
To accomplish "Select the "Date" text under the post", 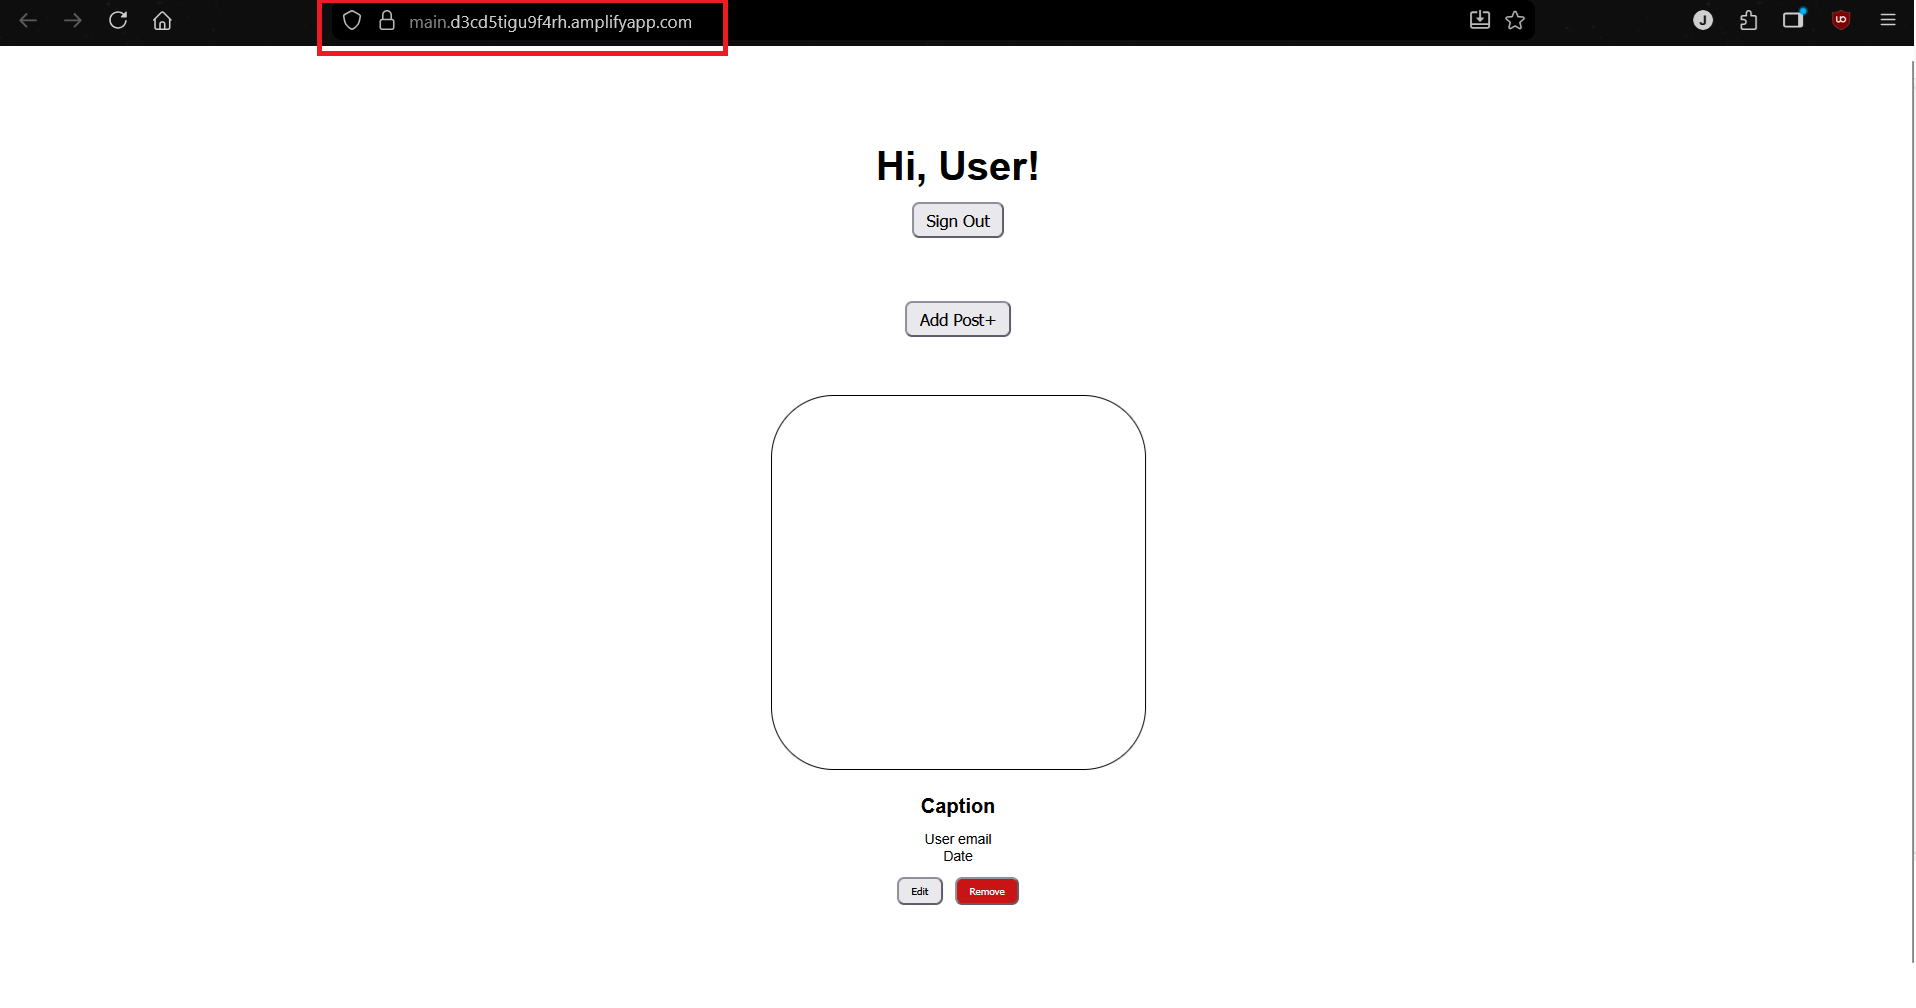I will 958,856.
